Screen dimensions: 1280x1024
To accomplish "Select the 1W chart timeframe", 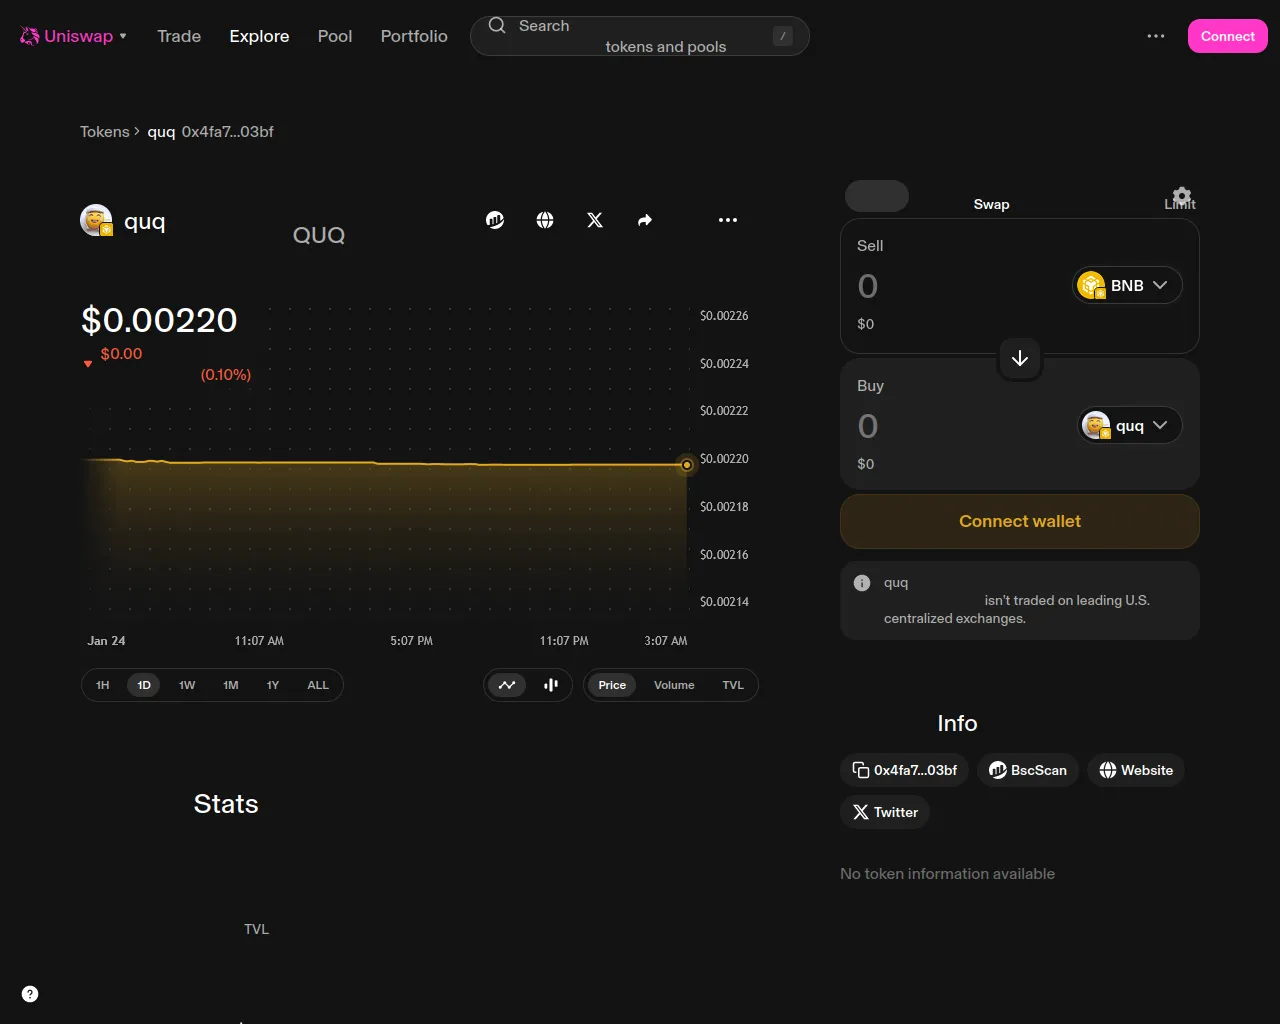I will 187,685.
